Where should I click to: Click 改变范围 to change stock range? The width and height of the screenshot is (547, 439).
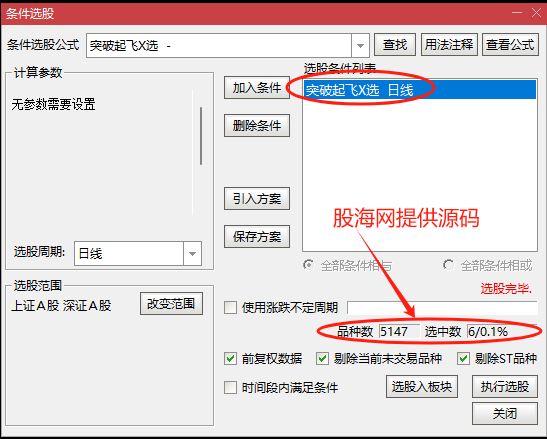[171, 304]
